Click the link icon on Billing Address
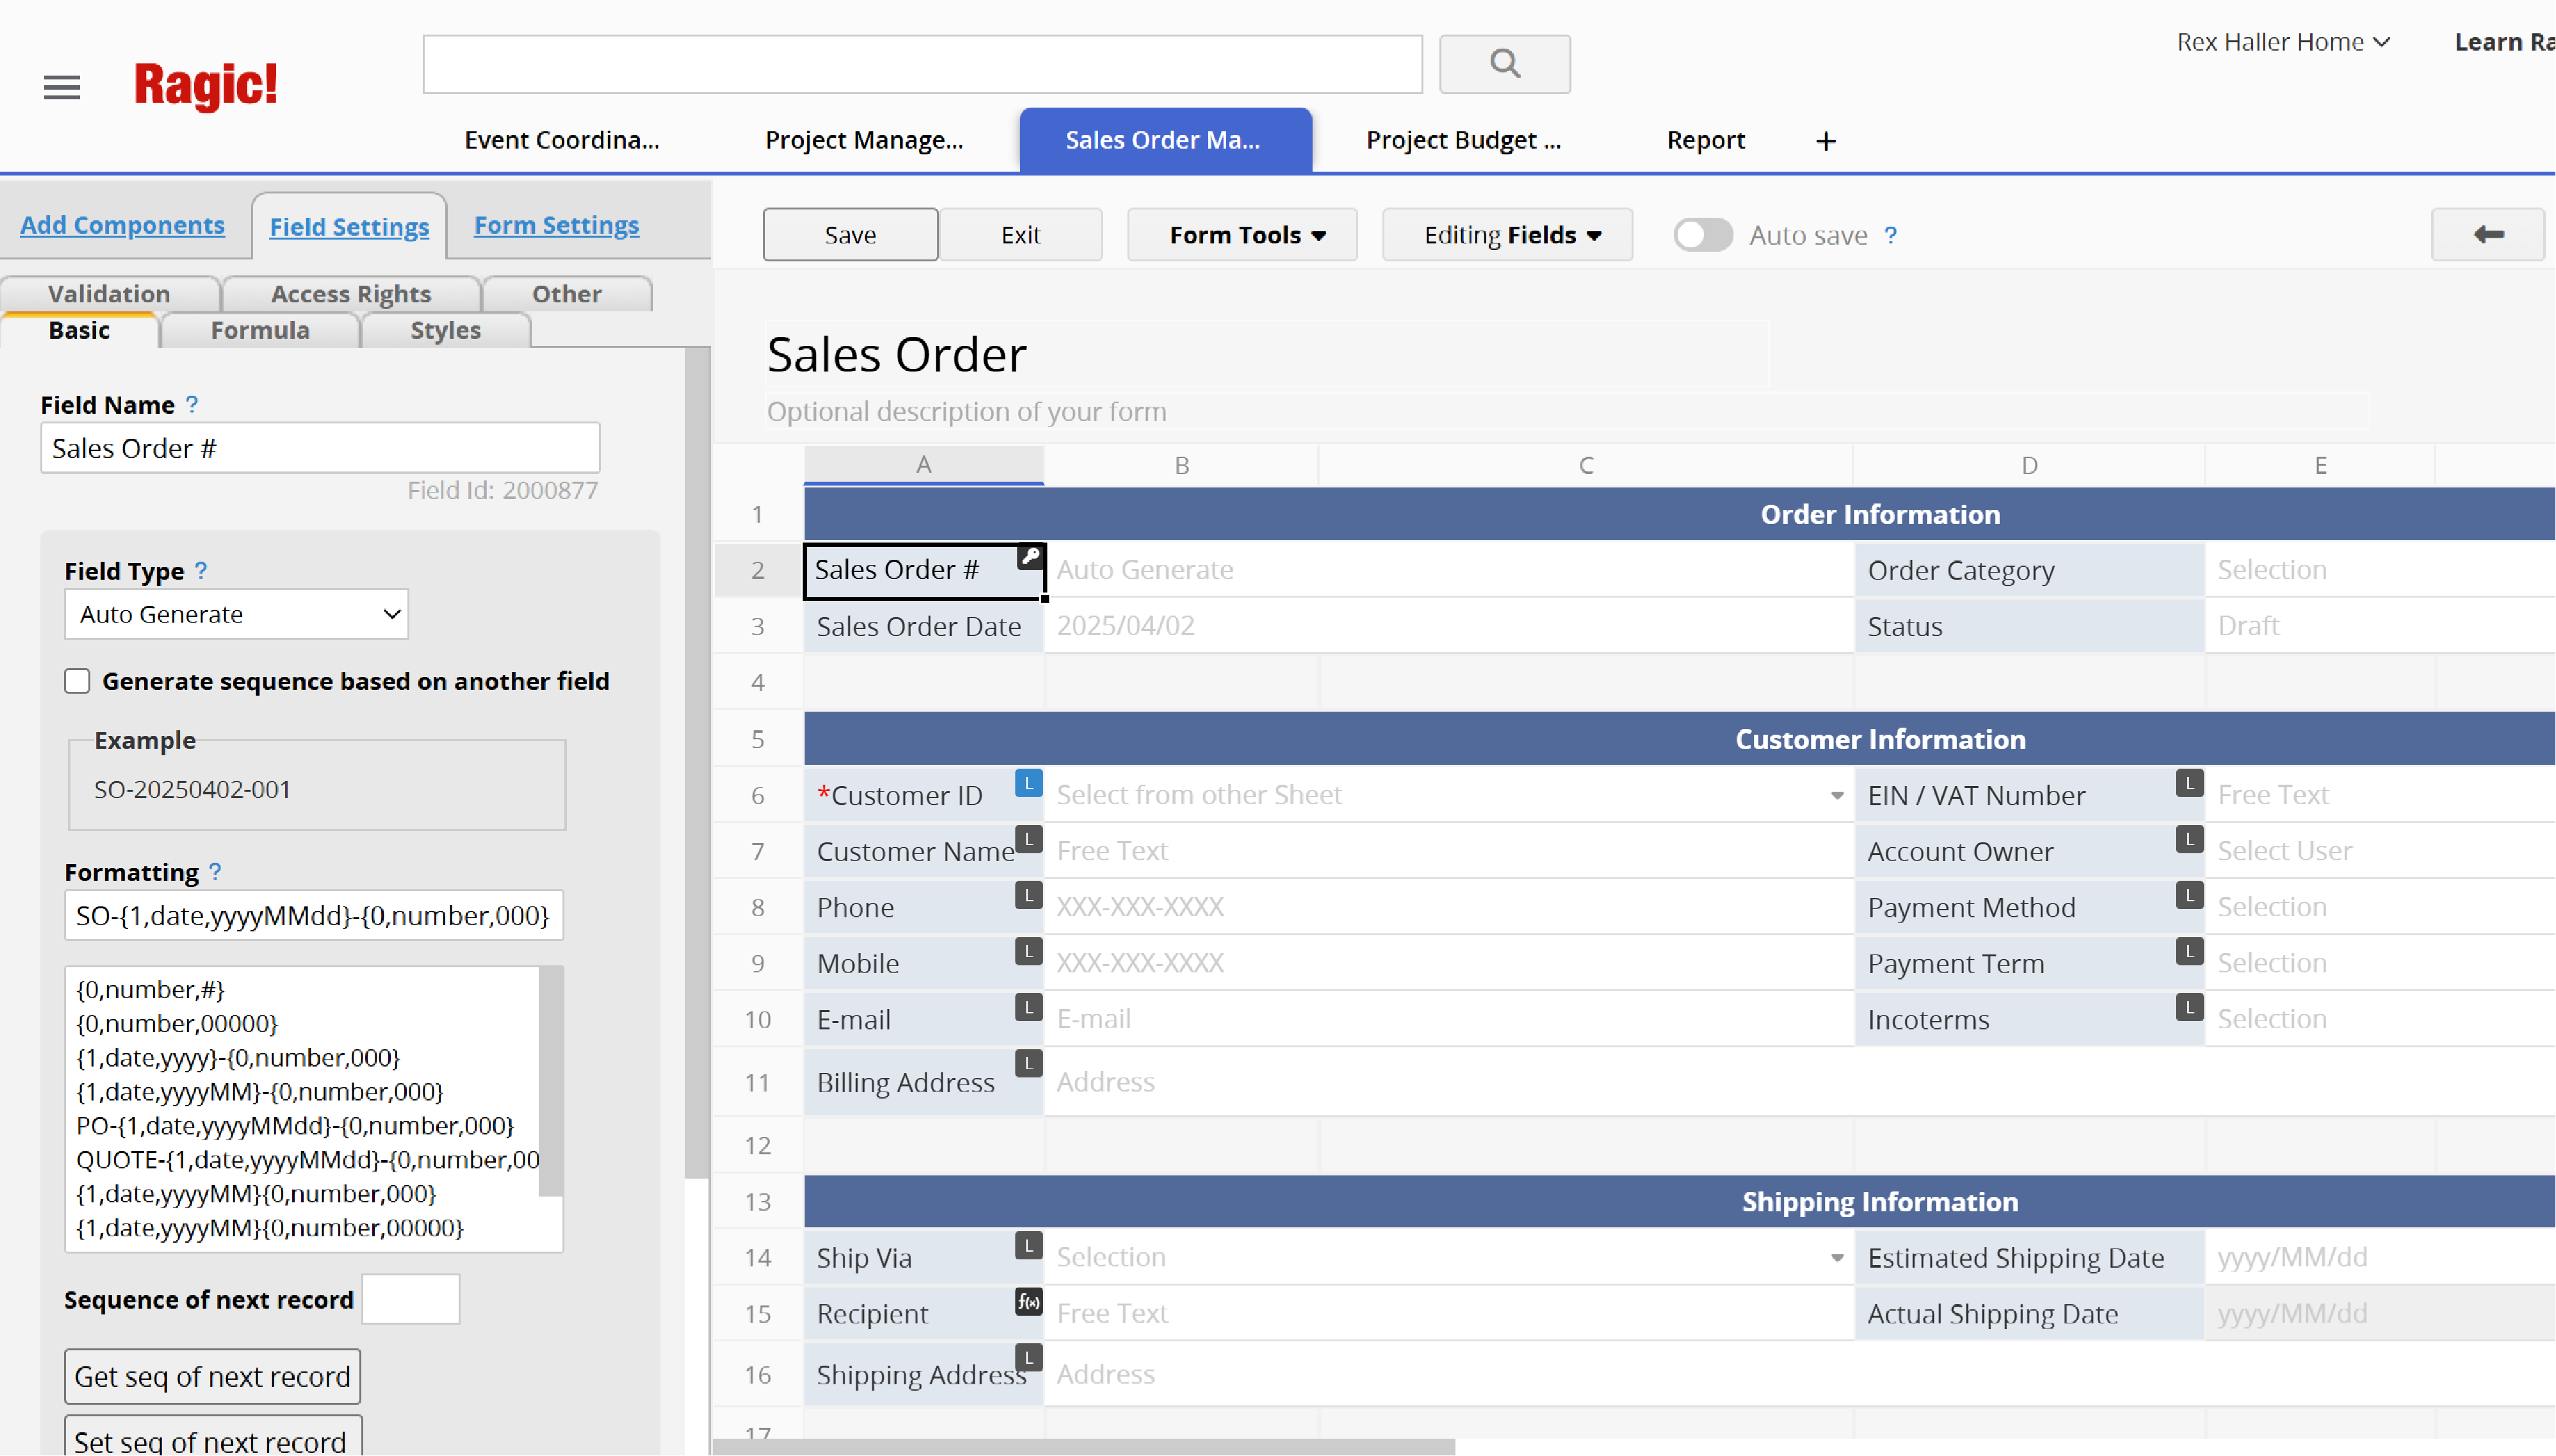Viewport: 2556px width, 1456px height. [1028, 1063]
